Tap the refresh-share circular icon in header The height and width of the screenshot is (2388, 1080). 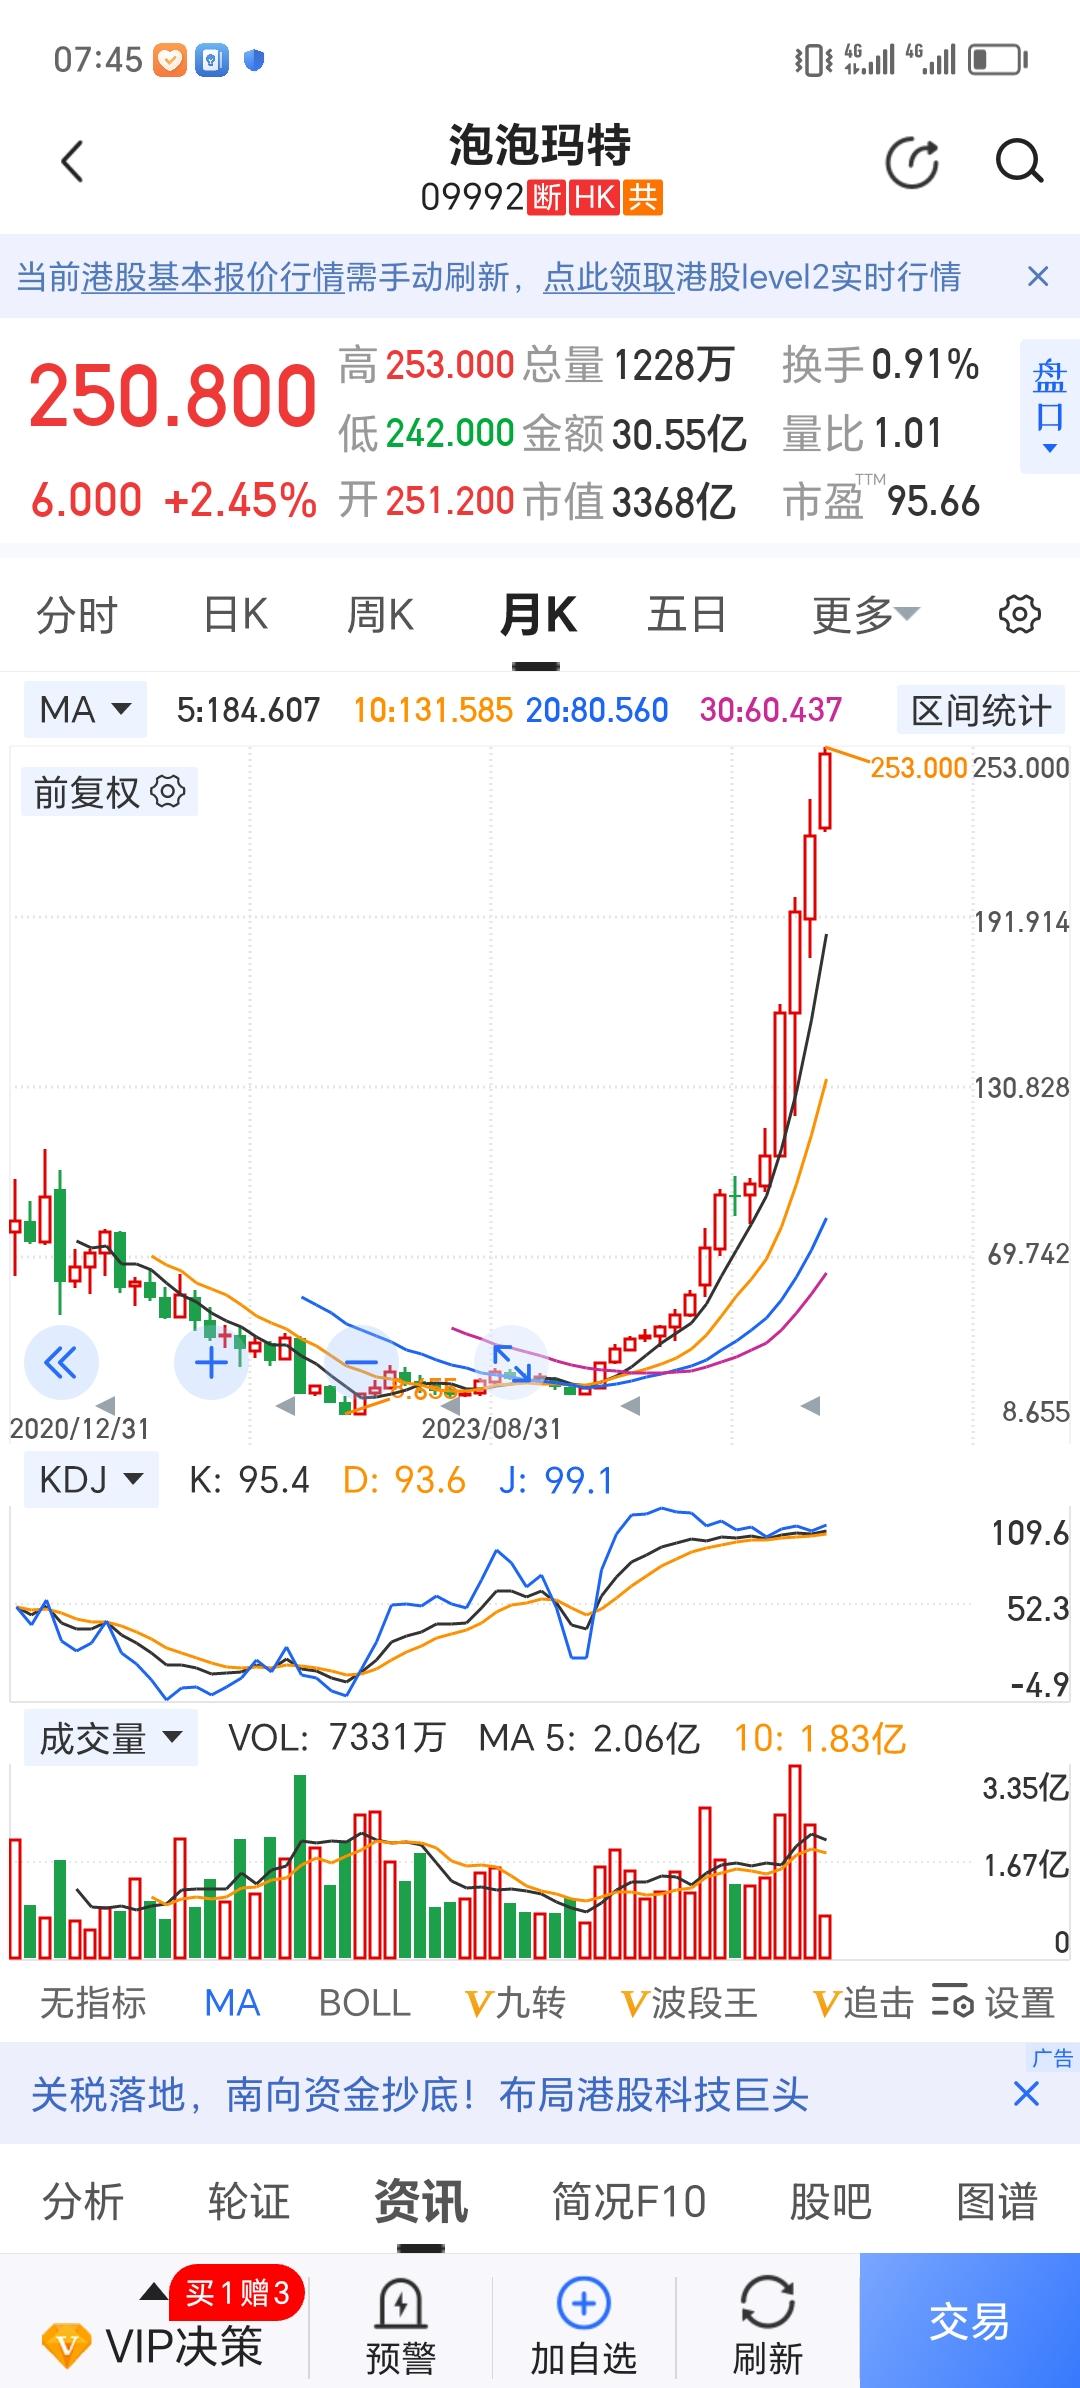coord(912,162)
